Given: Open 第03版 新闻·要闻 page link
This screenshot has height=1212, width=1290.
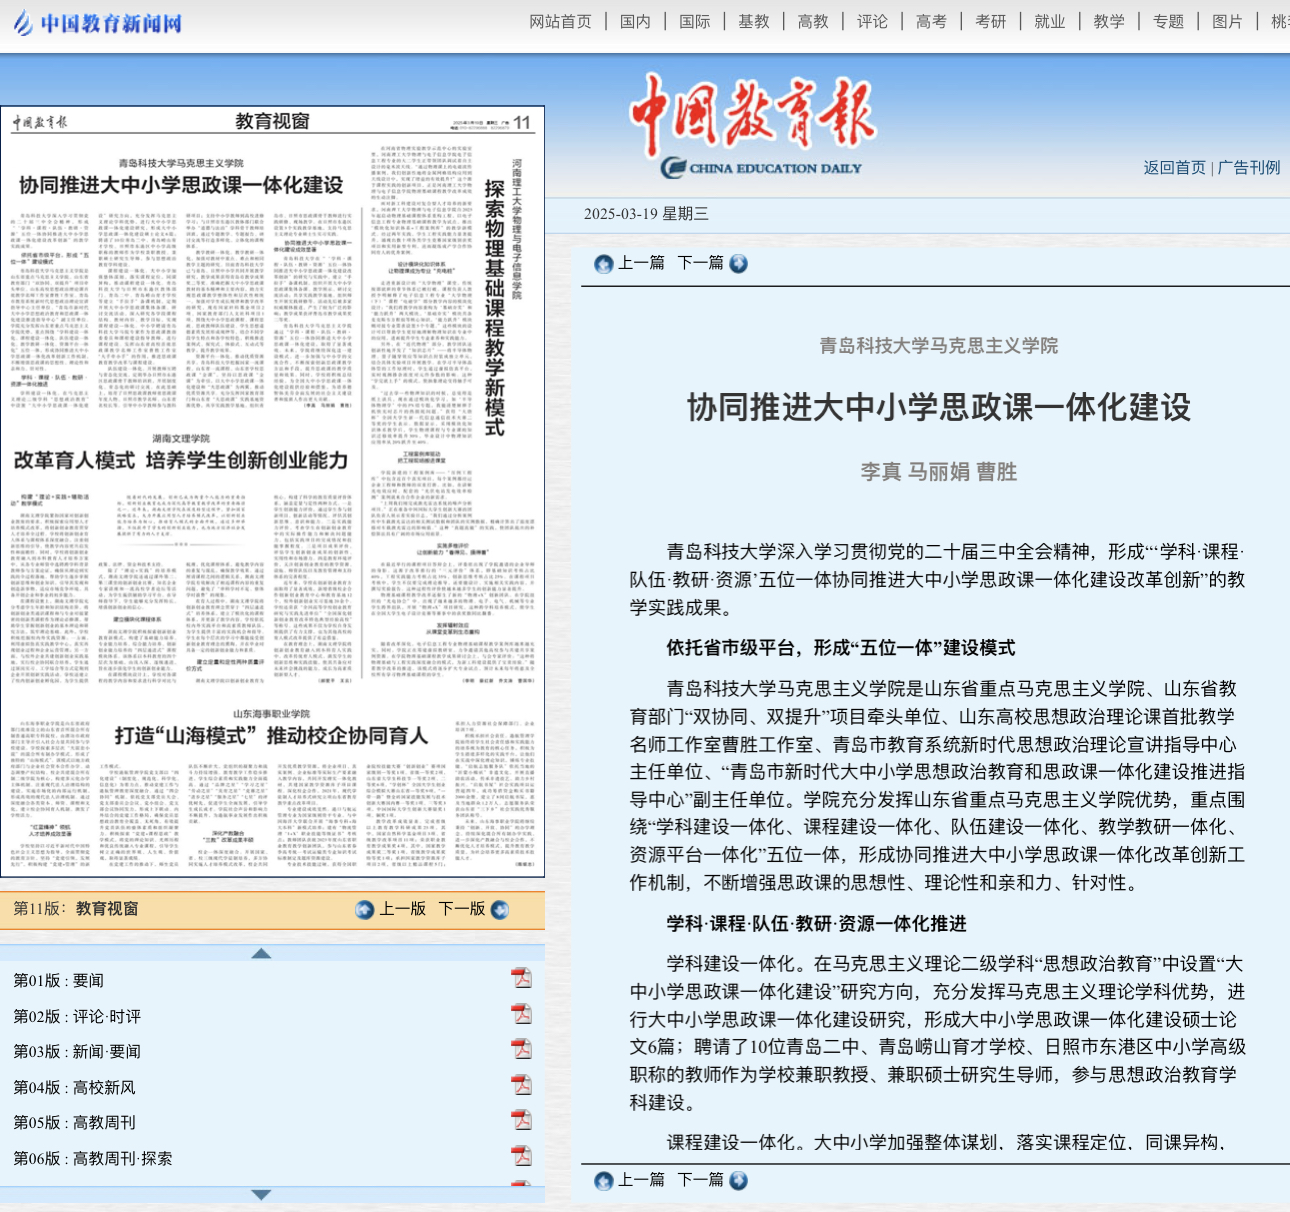Looking at the screenshot, I should pyautogui.click(x=77, y=1052).
